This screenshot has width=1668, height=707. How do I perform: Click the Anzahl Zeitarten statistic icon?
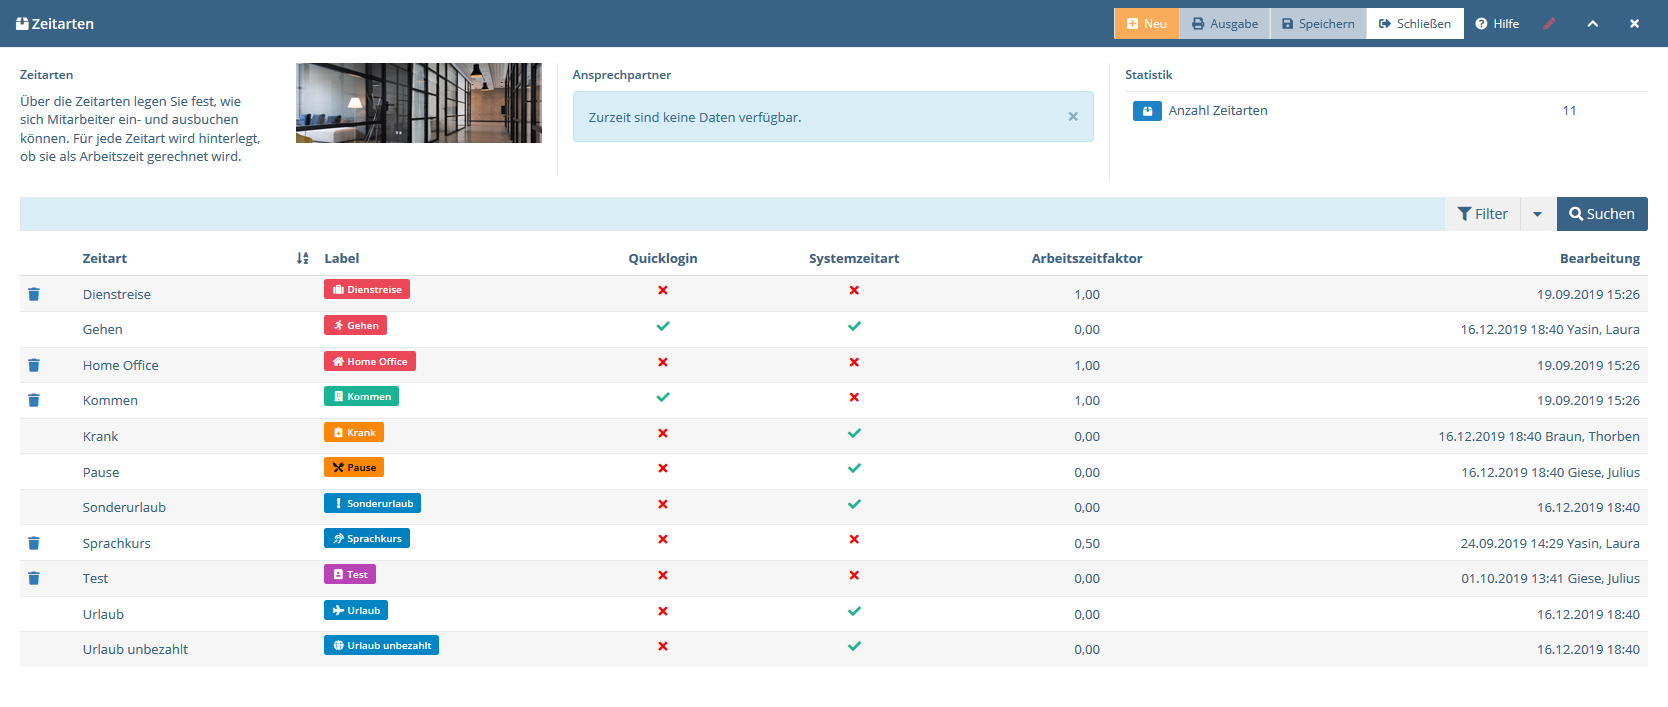coord(1147,111)
